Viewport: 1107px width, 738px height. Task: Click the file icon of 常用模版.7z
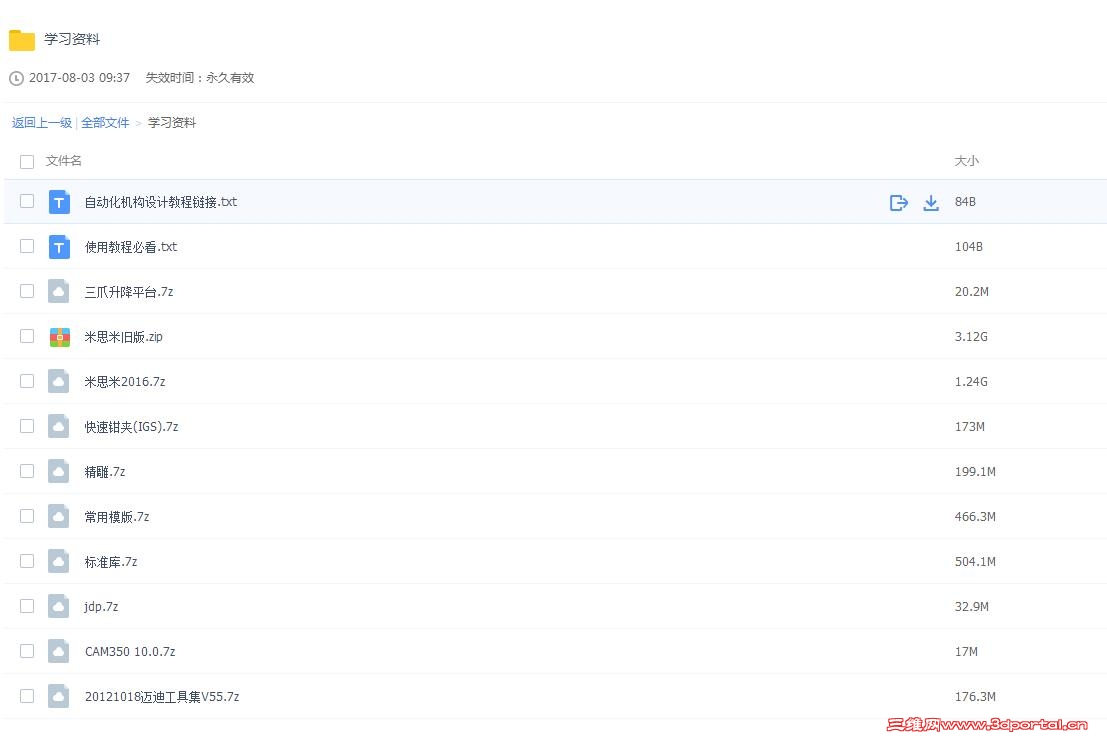(59, 516)
